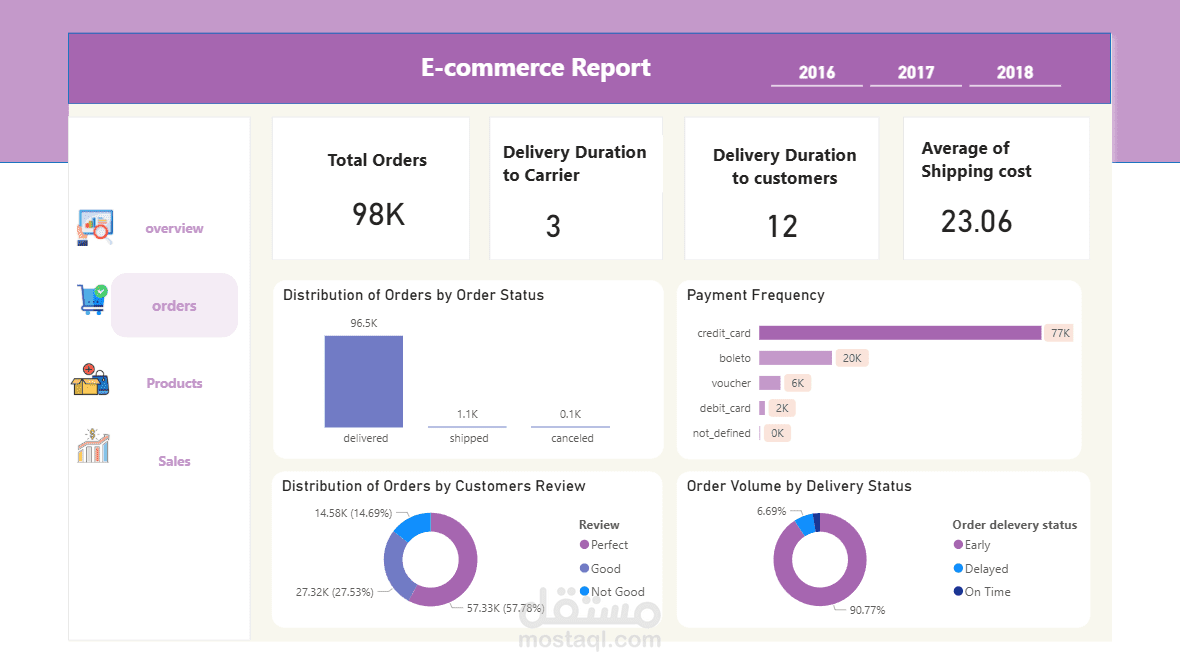
Task: Select the credit_card payment bar
Action: [900, 332]
